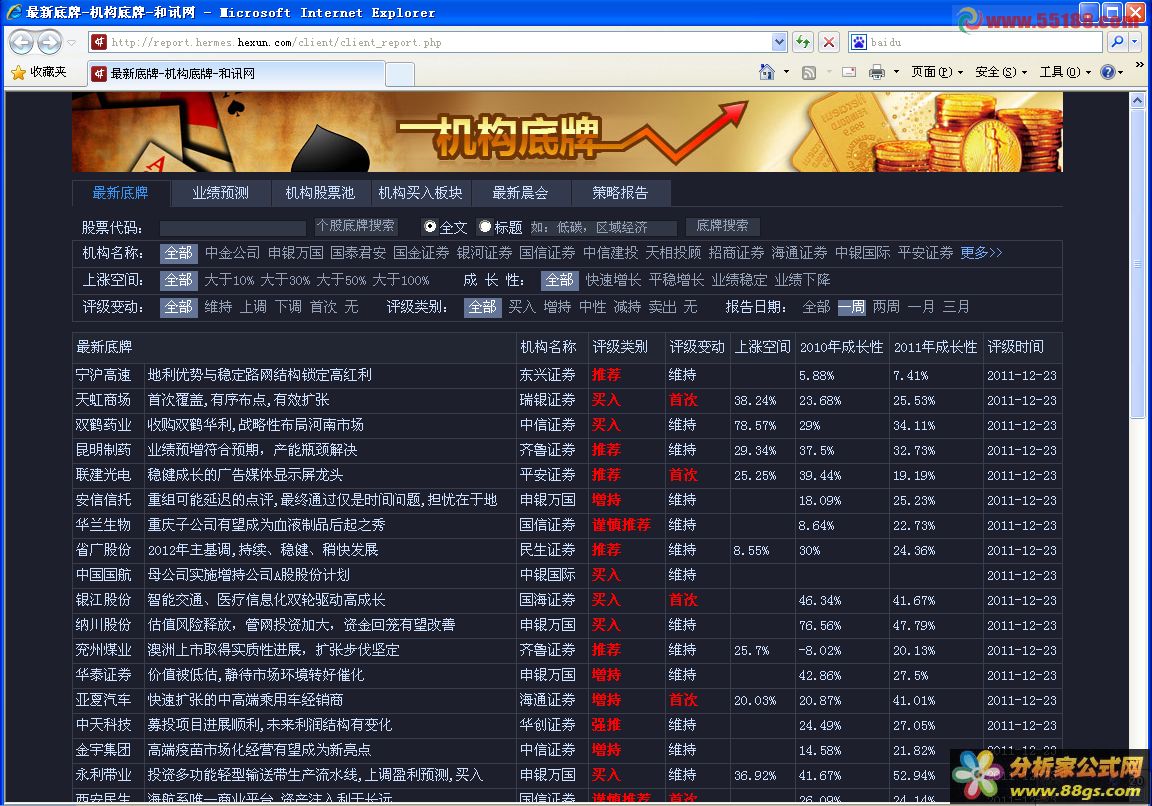The height and width of the screenshot is (806, 1152).
Task: Open the 更多>> institutions link
Action: coord(981,253)
